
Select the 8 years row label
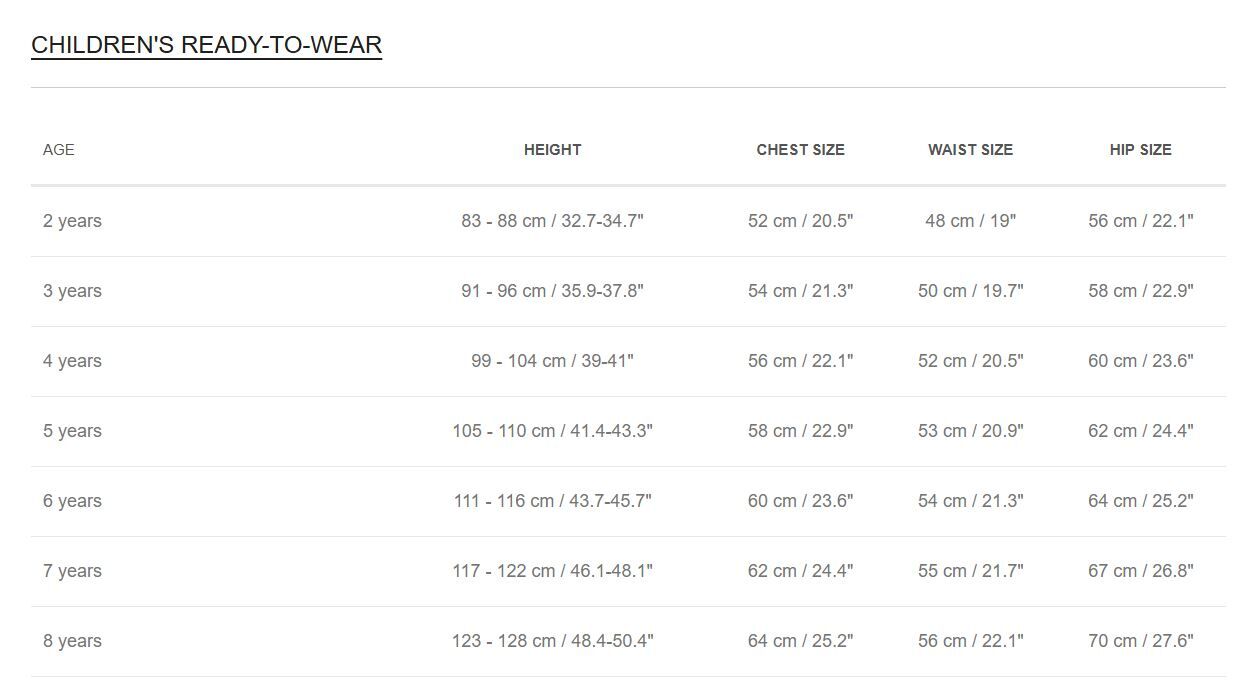pos(72,641)
